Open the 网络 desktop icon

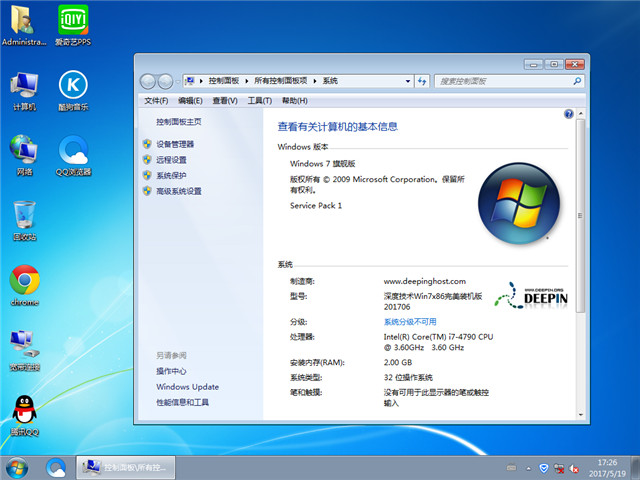coord(24,155)
